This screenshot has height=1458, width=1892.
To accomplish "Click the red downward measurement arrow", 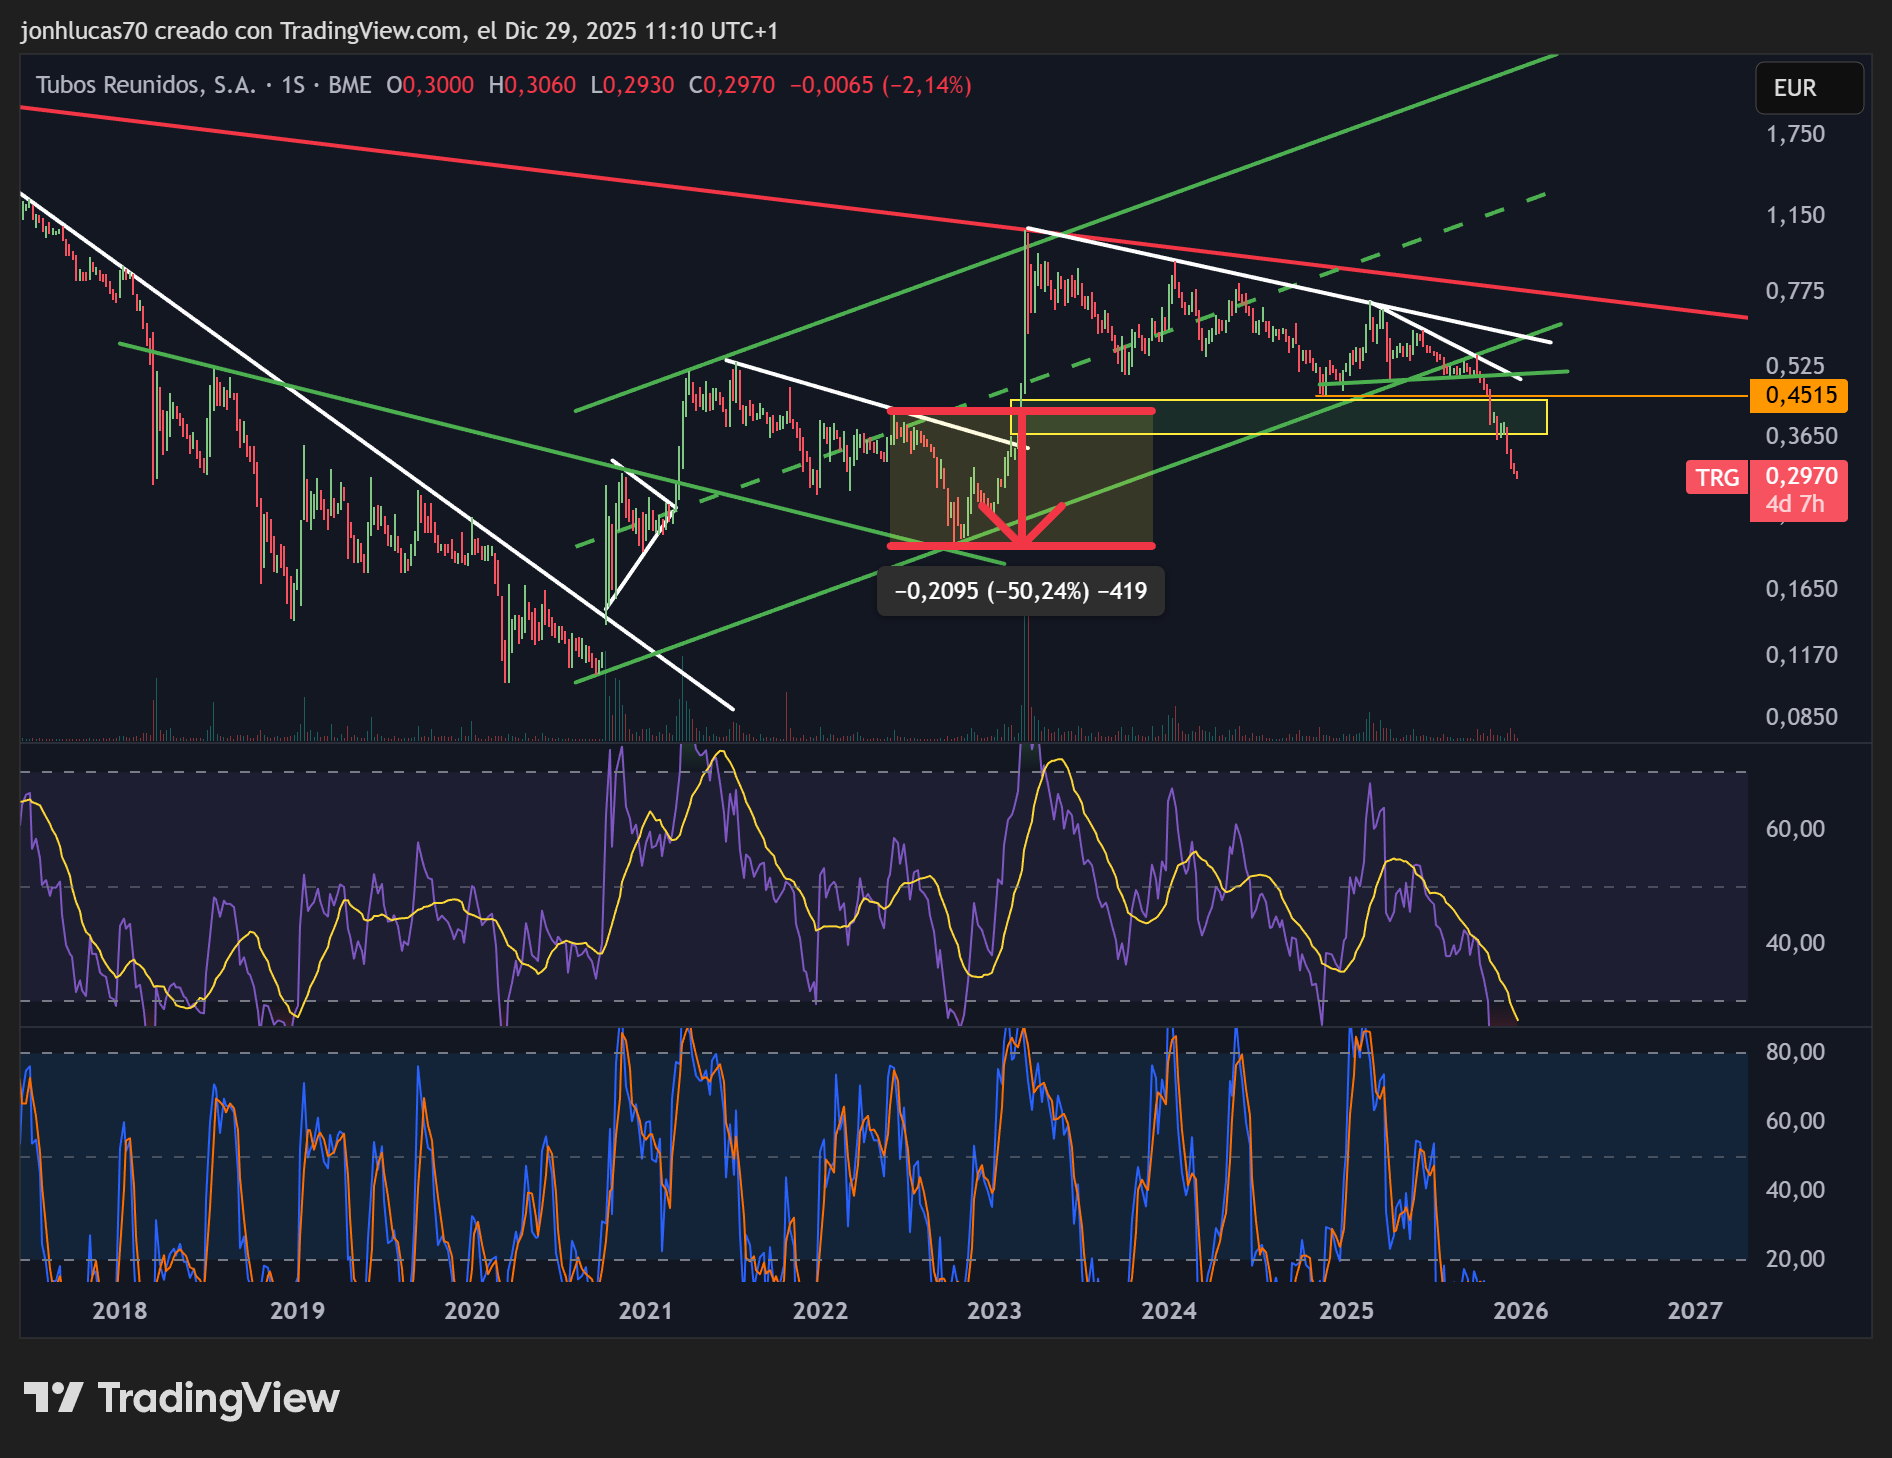I will click(1022, 480).
